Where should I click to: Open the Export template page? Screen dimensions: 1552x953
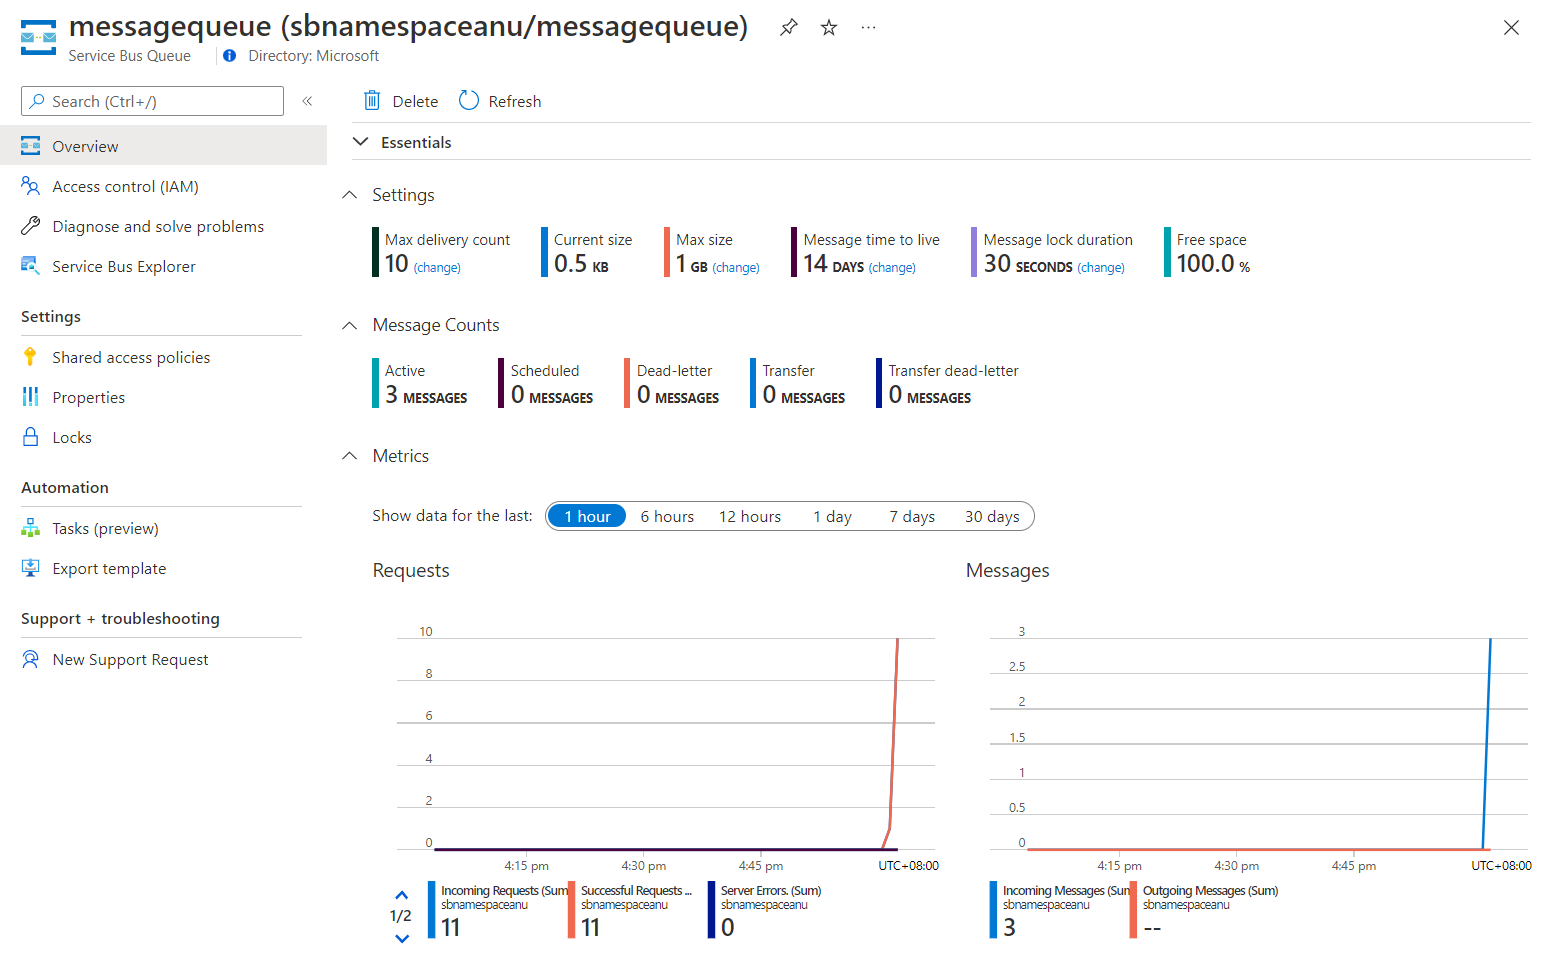click(109, 568)
